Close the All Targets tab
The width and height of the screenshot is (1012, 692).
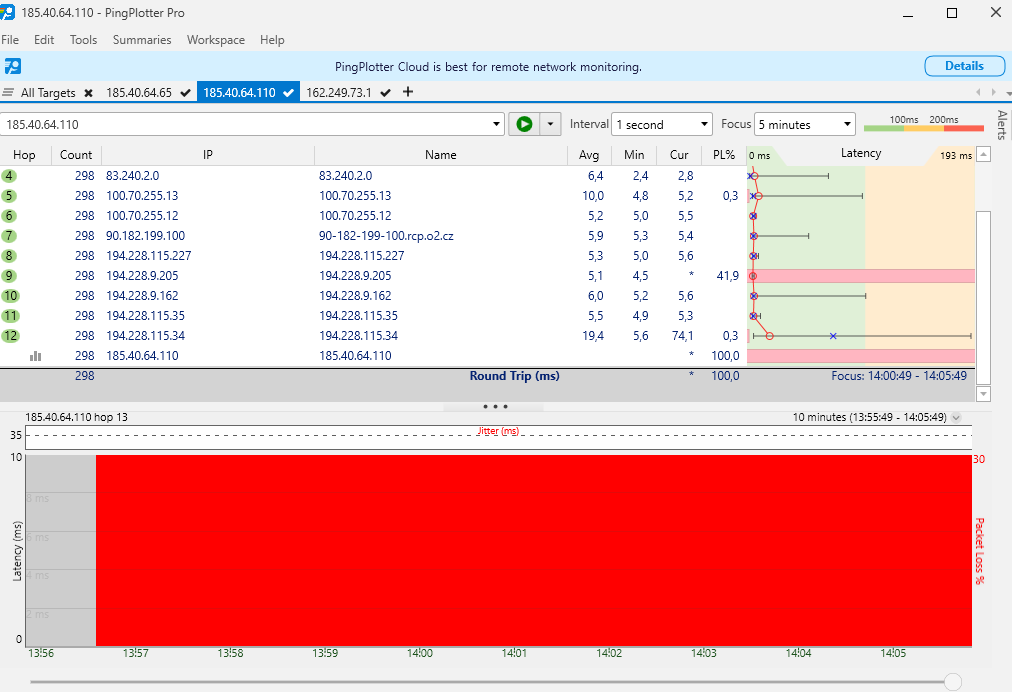coord(88,93)
